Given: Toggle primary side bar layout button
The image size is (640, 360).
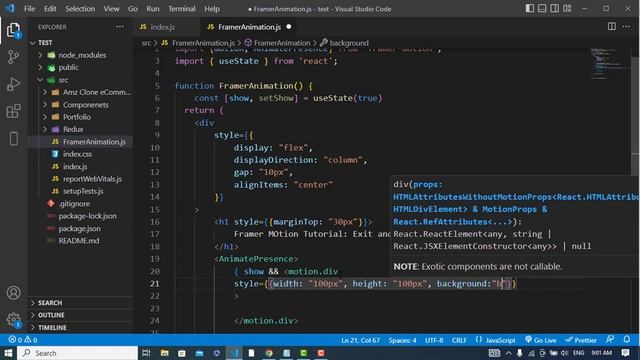Looking at the screenshot, I should (x=529, y=8).
